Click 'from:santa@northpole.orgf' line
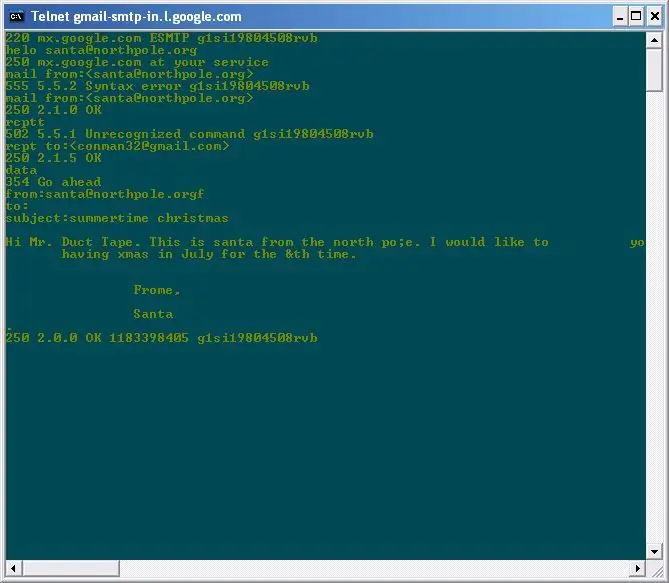 click(105, 194)
